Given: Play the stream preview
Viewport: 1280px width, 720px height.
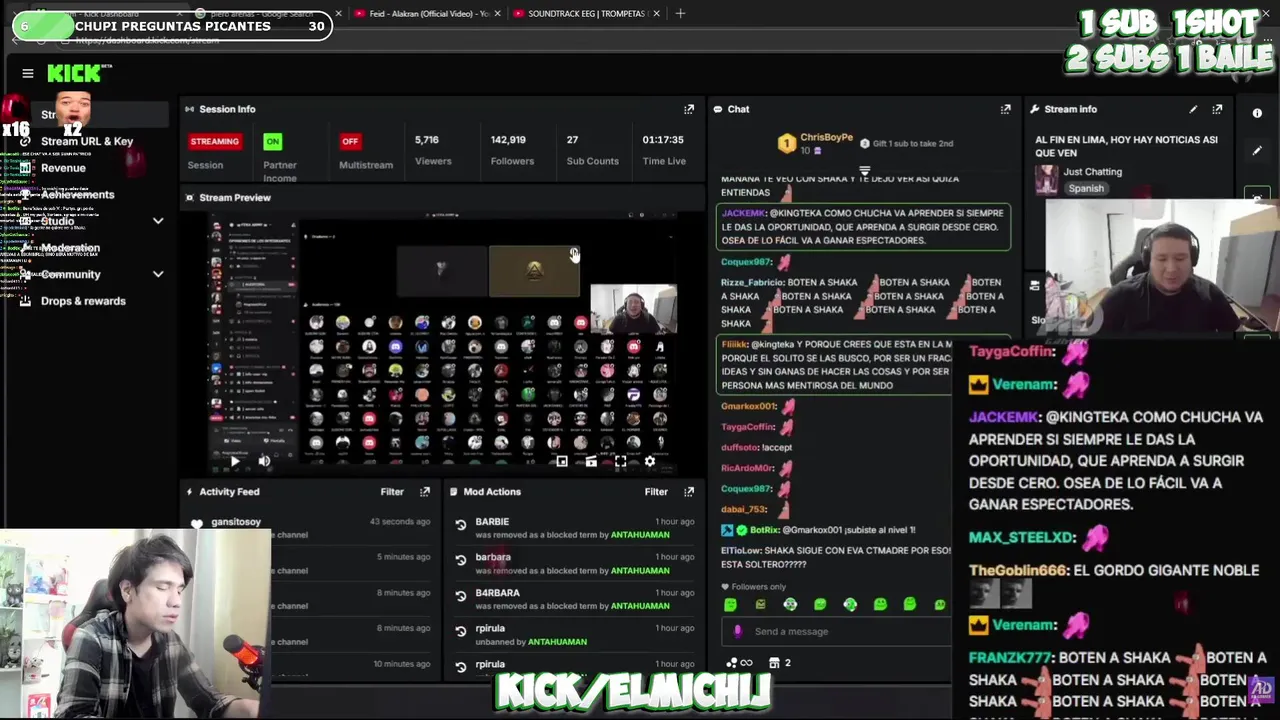Looking at the screenshot, I should coord(233,461).
